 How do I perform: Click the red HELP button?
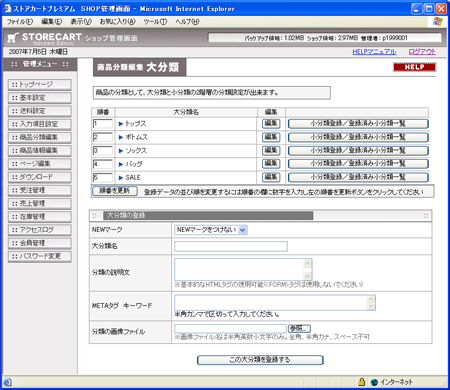414,67
